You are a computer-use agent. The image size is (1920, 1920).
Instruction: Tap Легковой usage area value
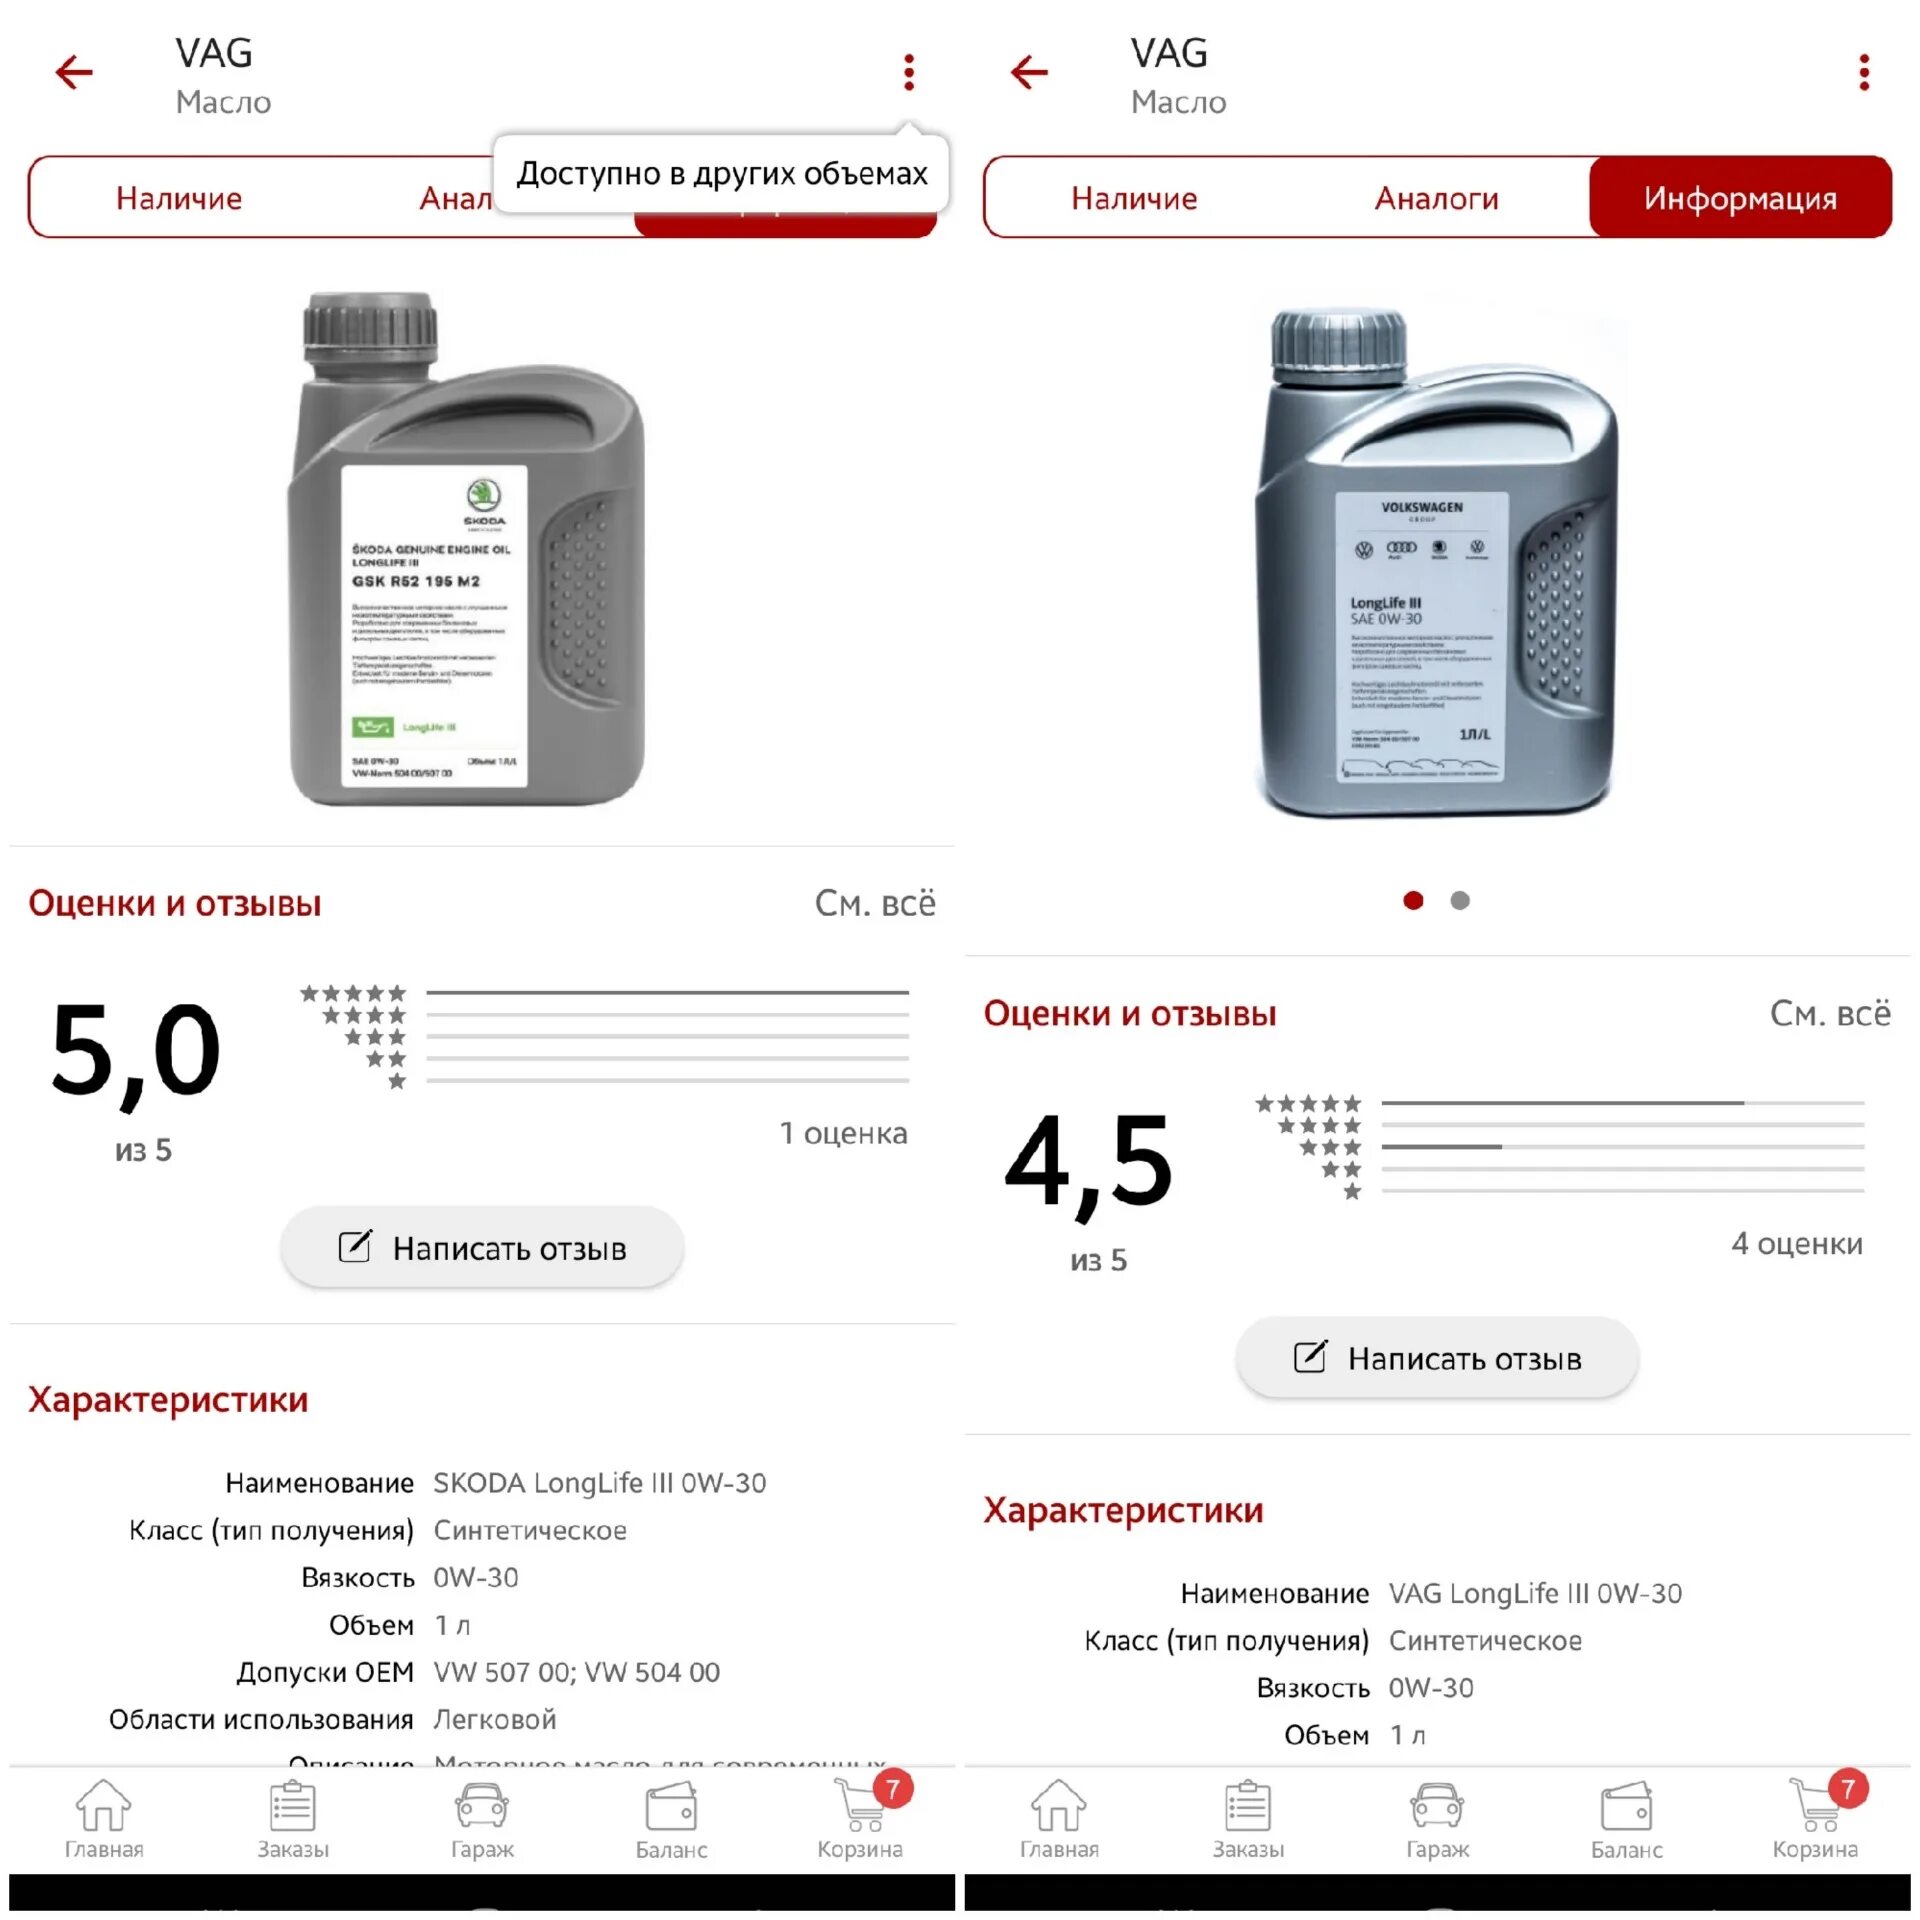(x=494, y=1718)
